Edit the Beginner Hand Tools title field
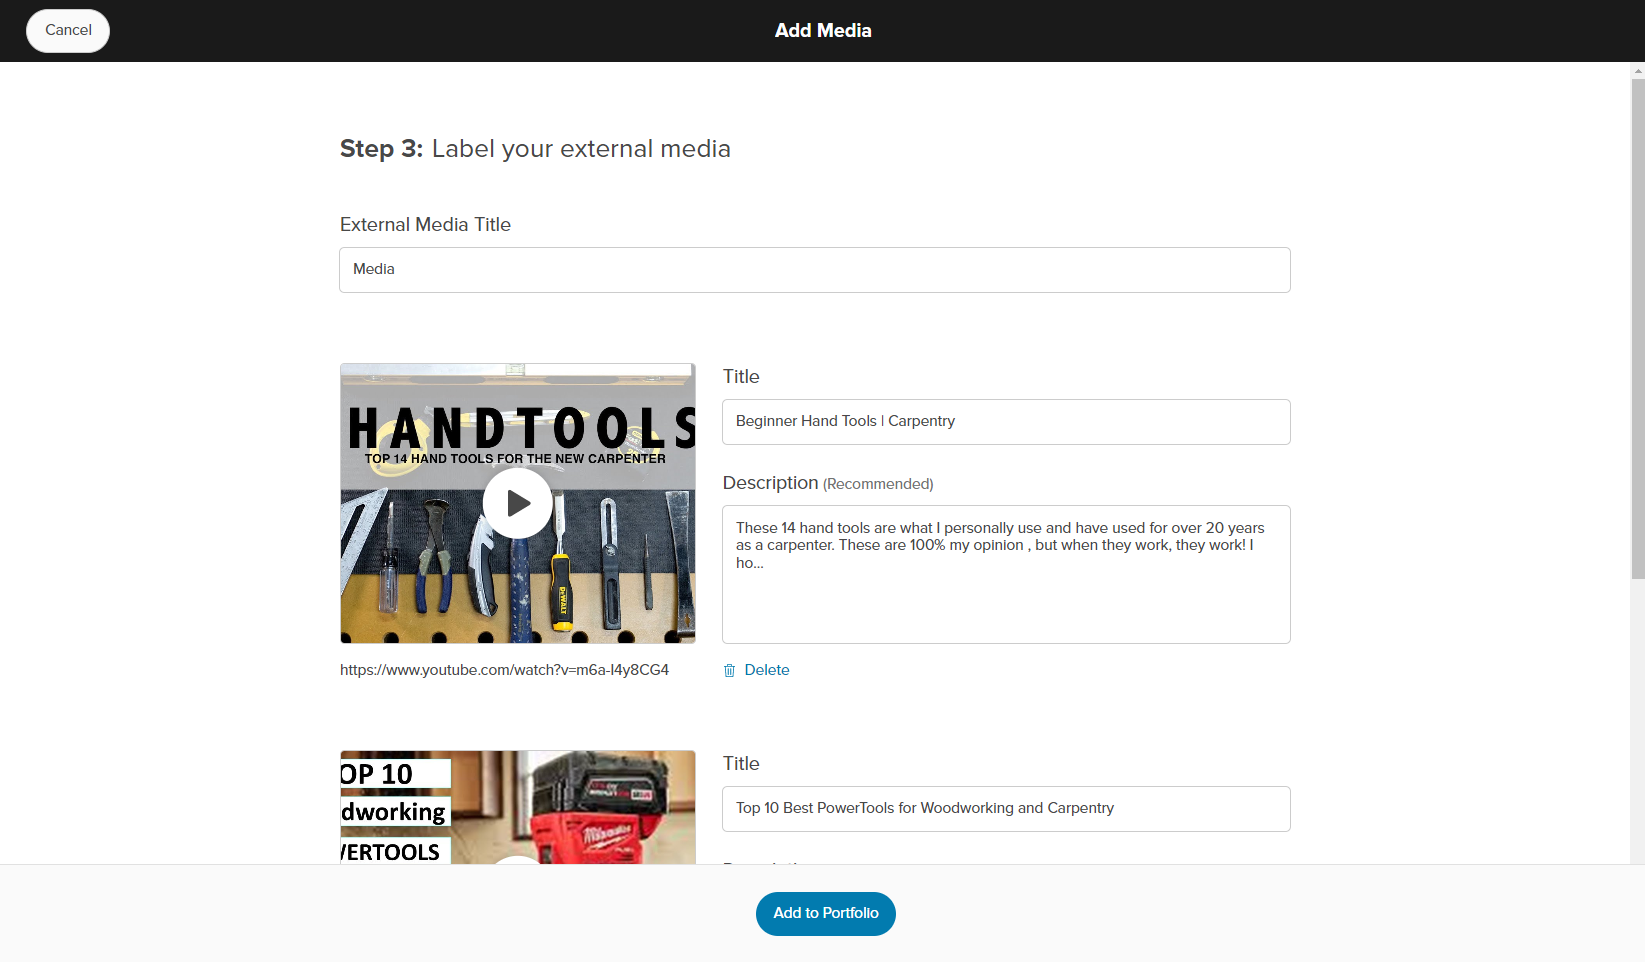1645x962 pixels. click(x=1006, y=422)
